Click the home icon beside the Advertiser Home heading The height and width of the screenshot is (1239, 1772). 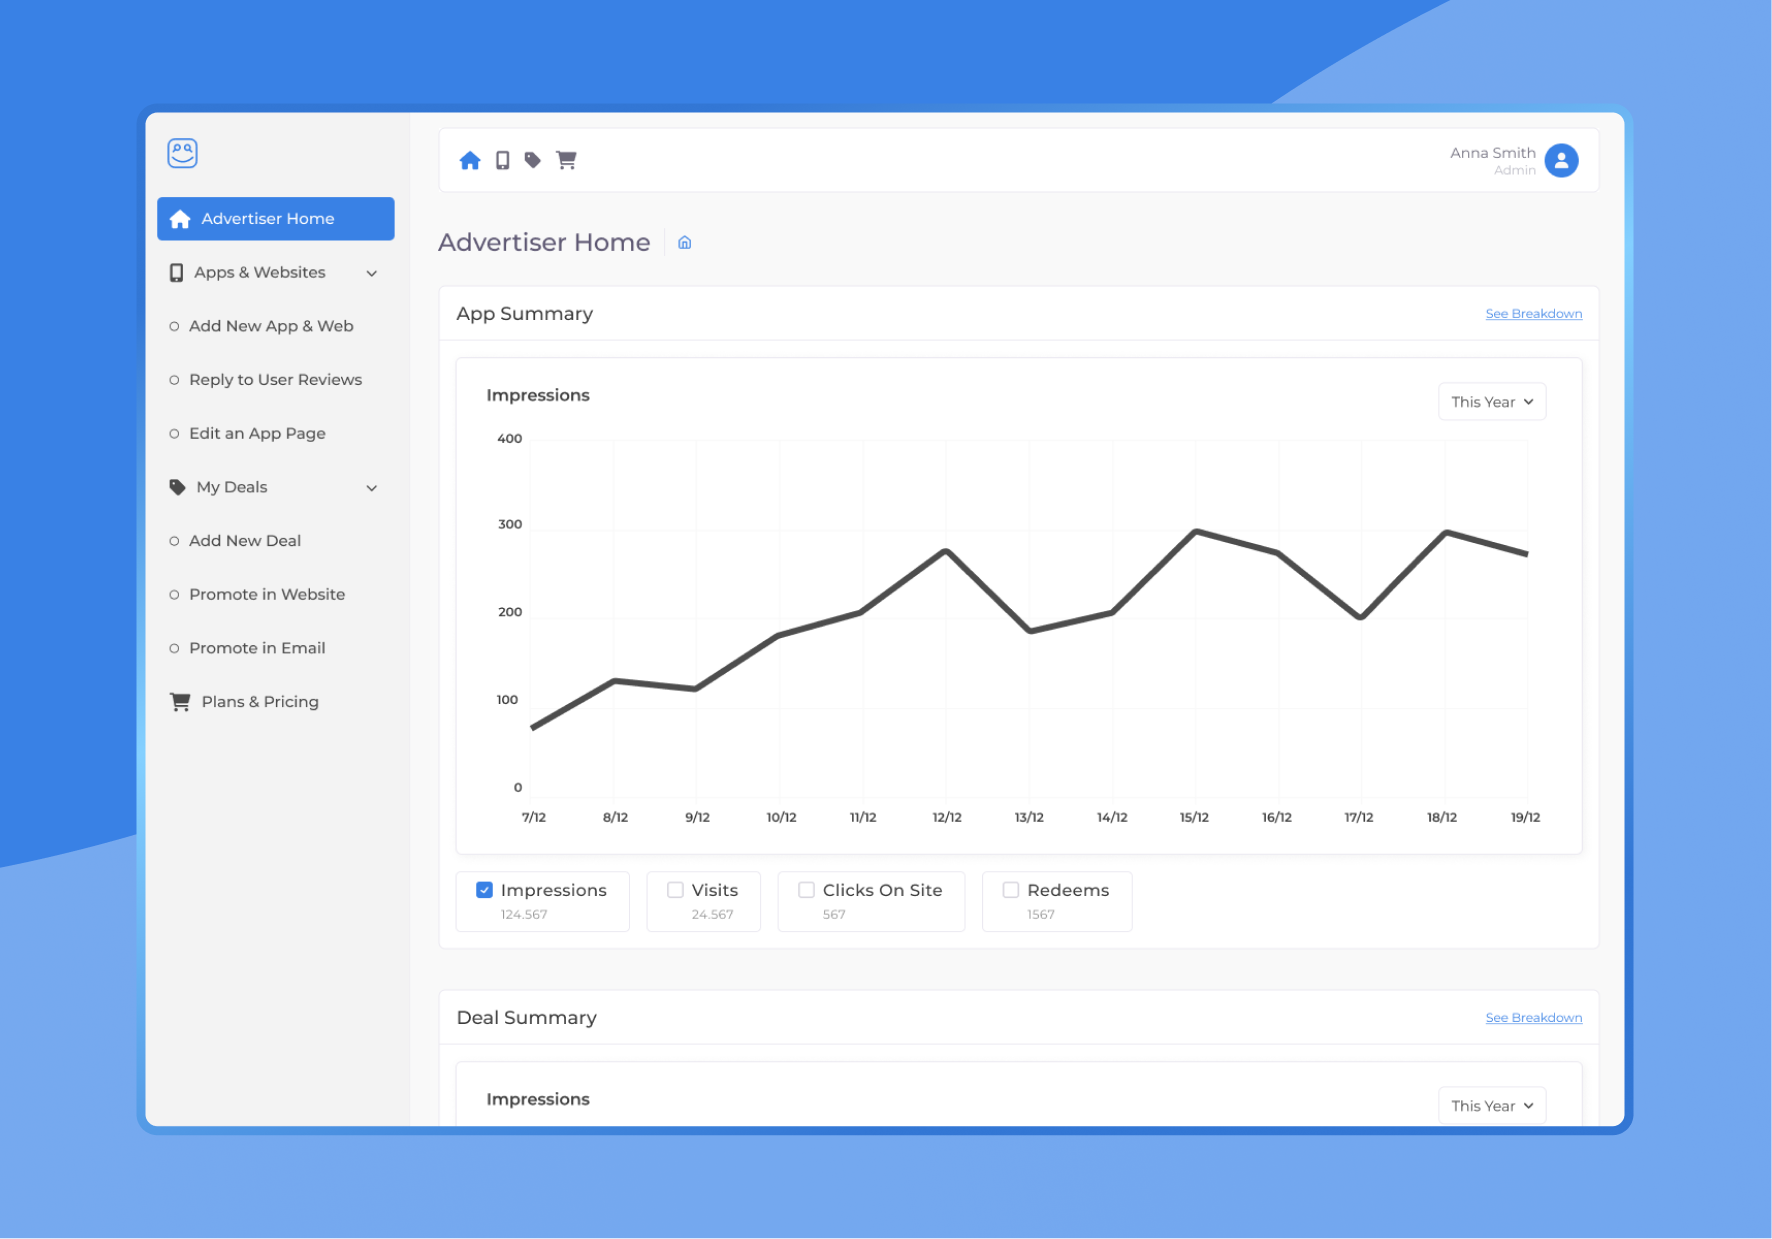[x=685, y=242]
